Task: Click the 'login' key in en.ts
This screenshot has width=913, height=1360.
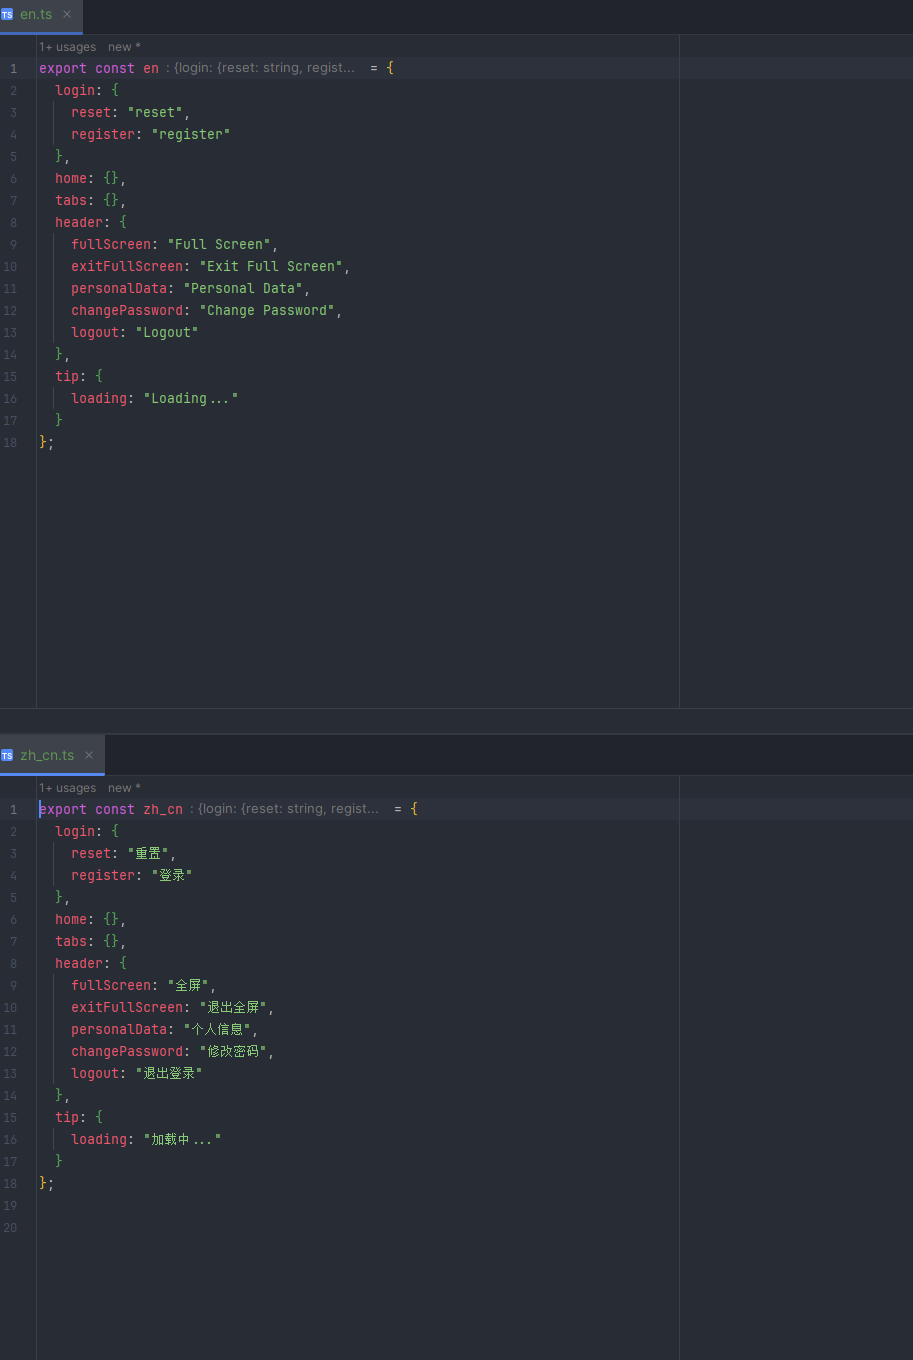Action: point(75,90)
